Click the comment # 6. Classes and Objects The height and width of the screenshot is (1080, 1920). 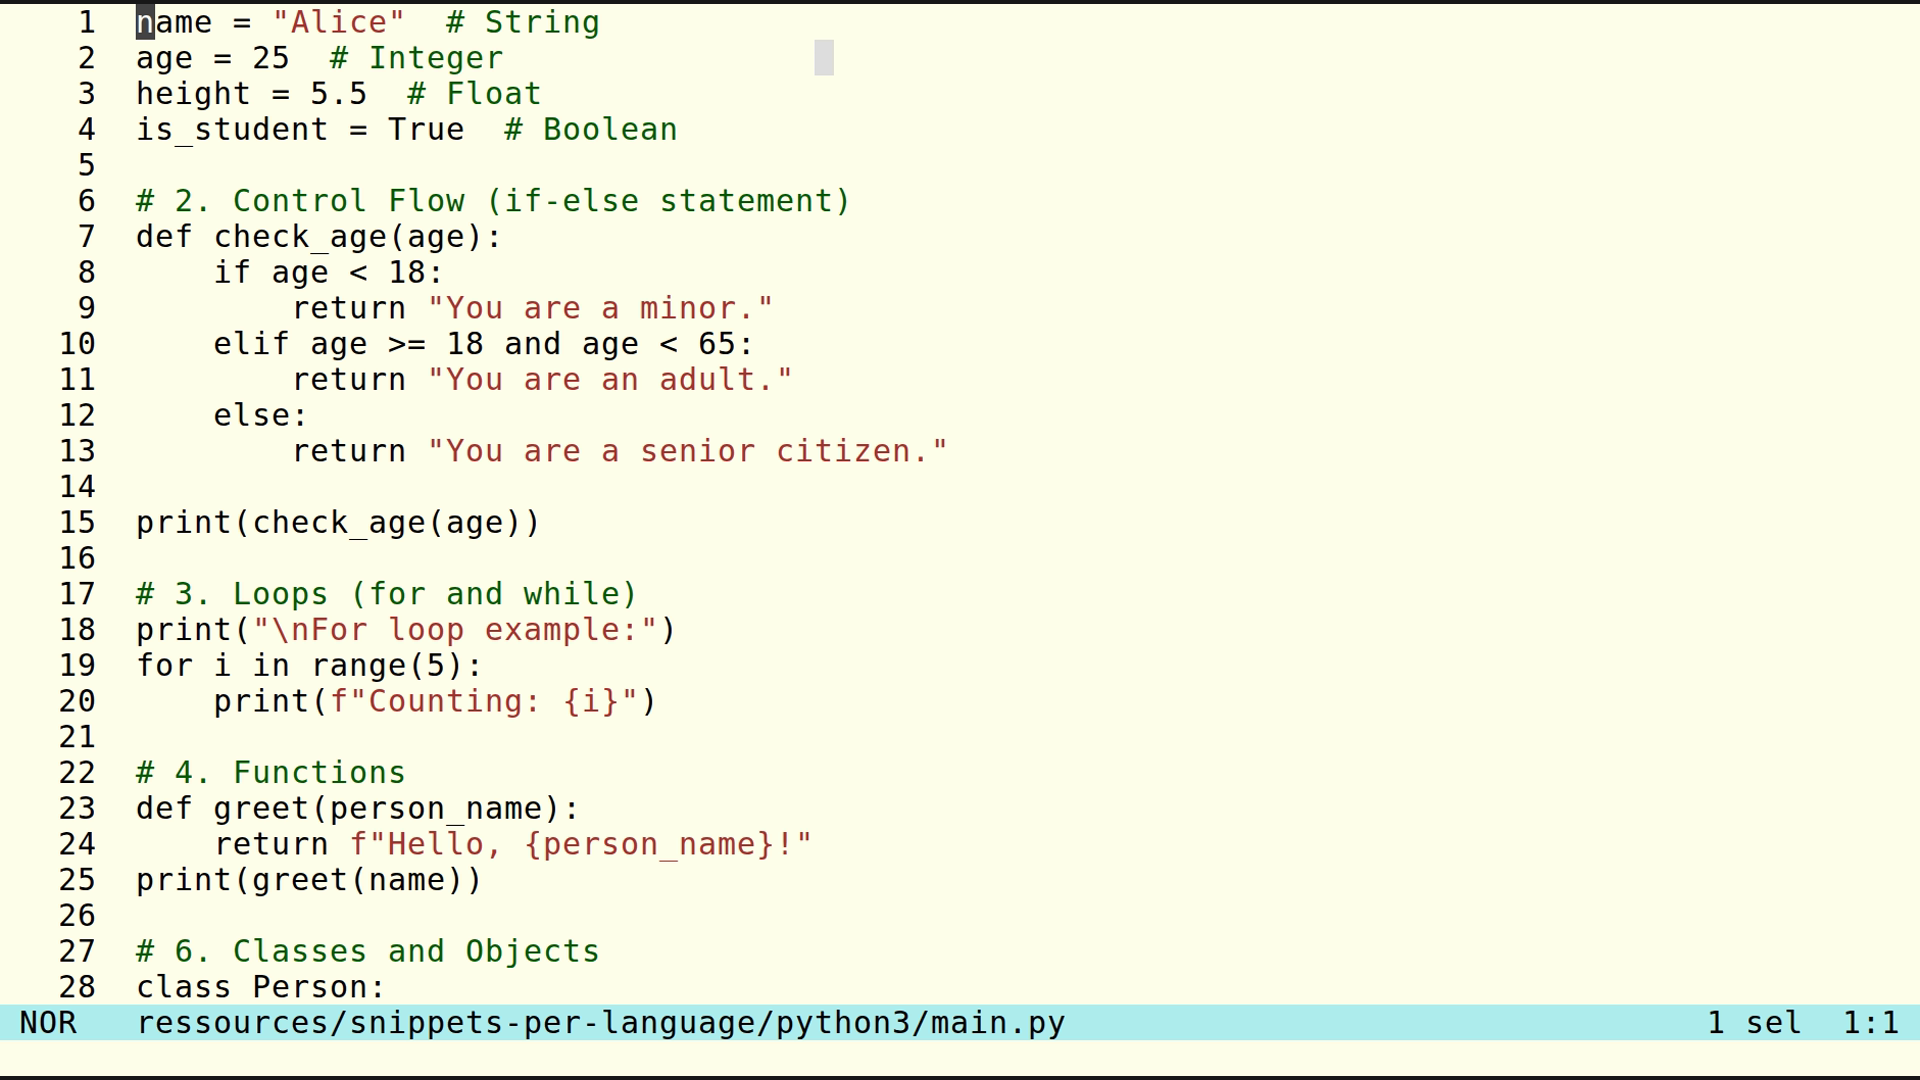pos(365,950)
